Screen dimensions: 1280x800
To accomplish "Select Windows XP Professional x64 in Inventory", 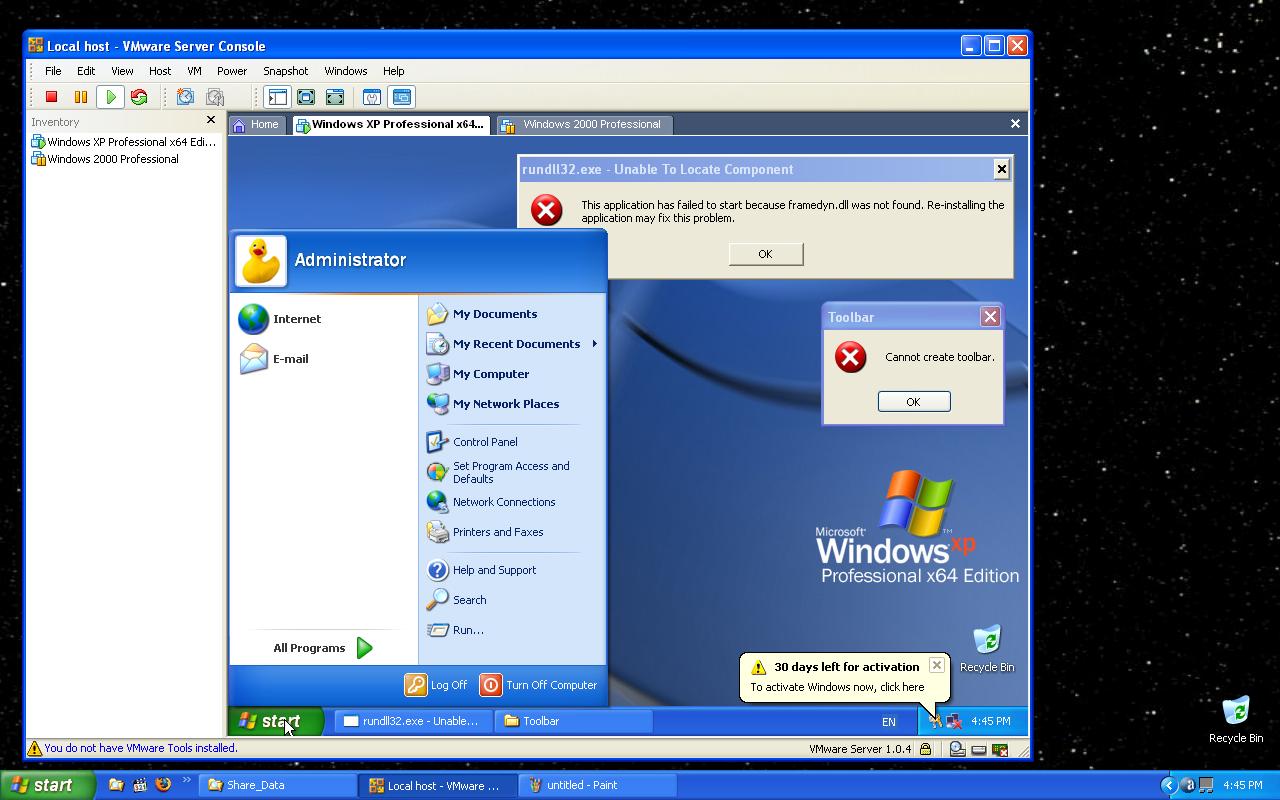I will [x=123, y=142].
